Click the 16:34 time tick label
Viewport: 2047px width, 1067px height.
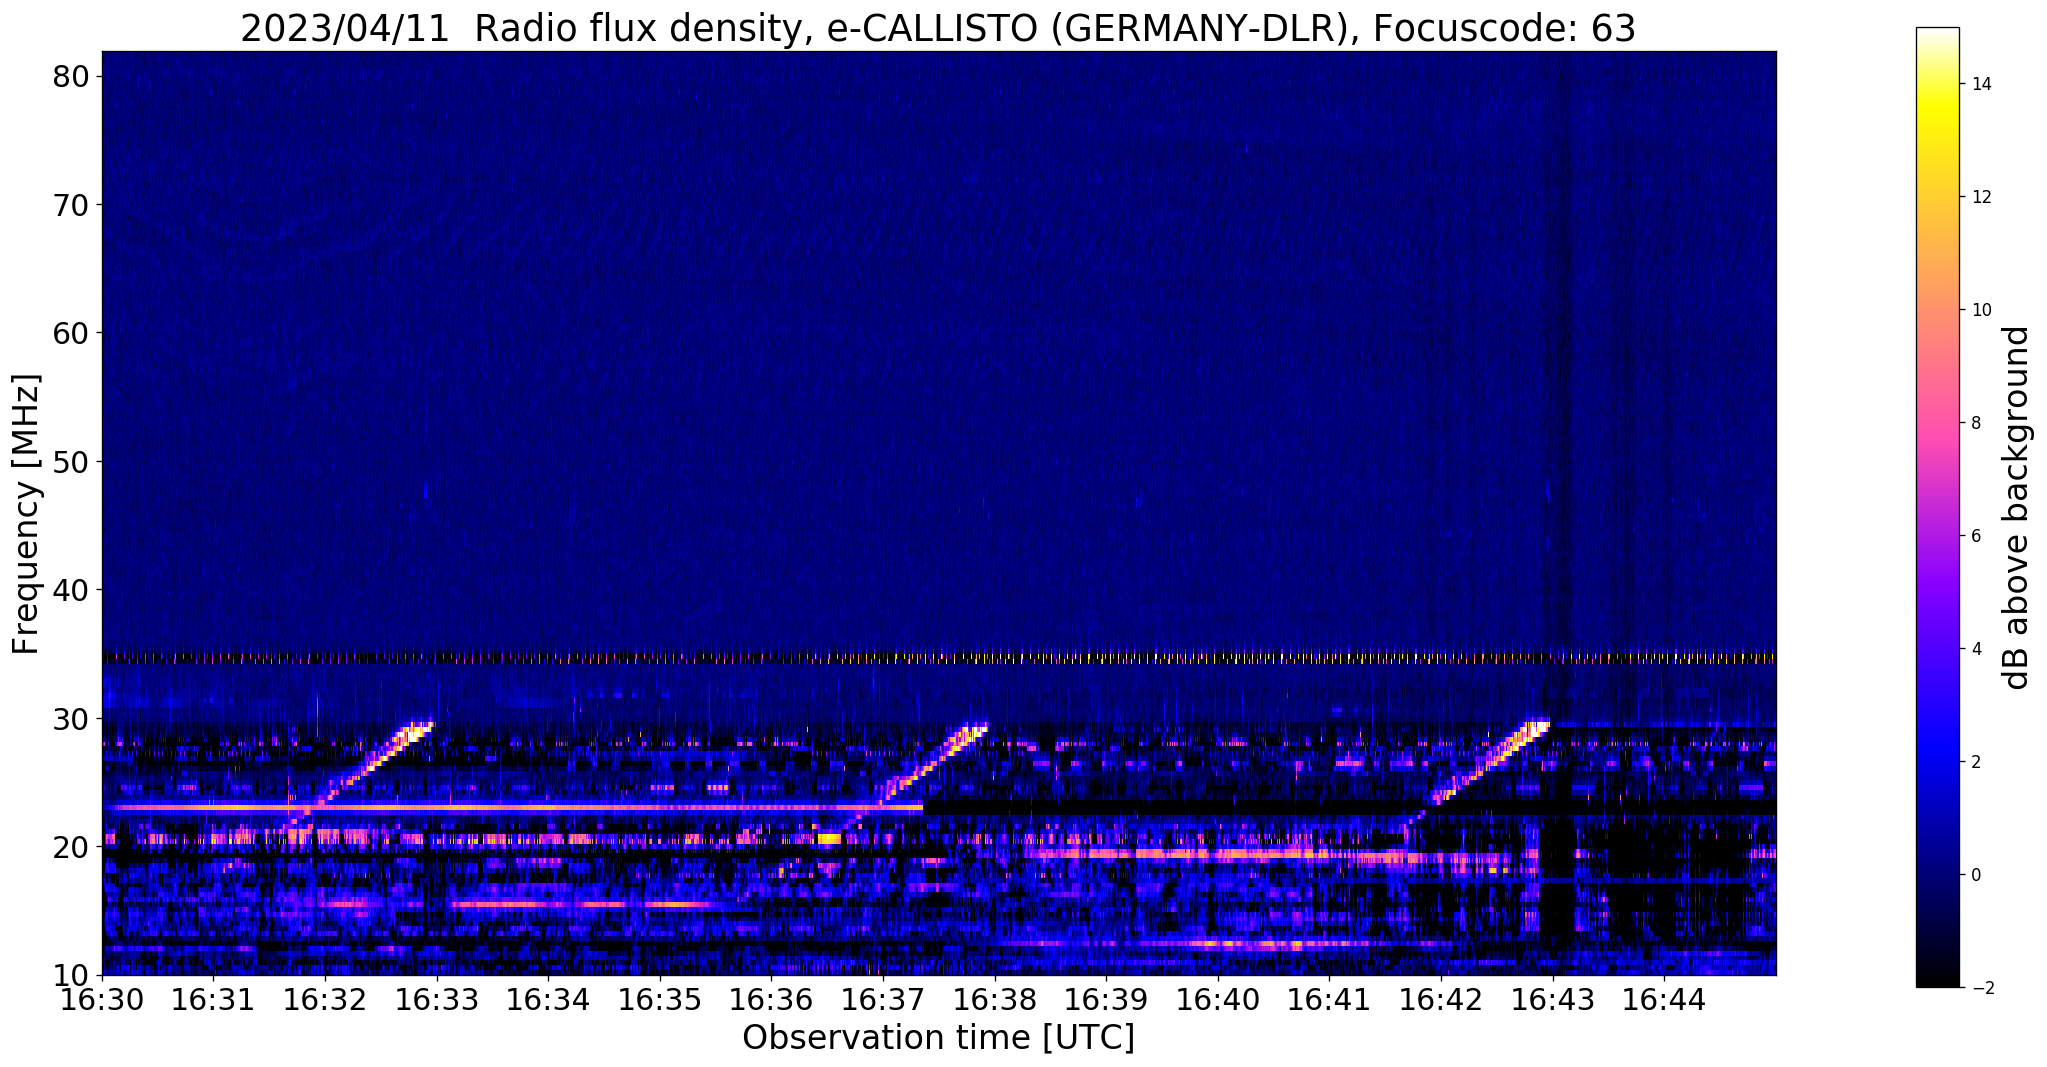(x=548, y=999)
